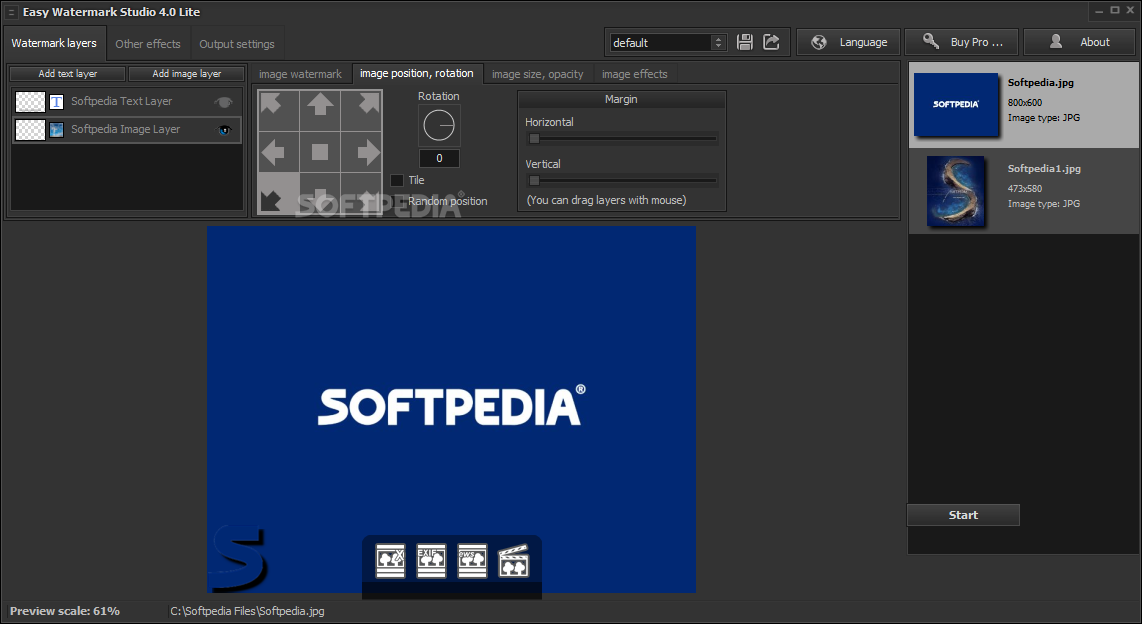Toggle visibility of Softpedia Image Layer
This screenshot has width=1142, height=624.
tap(224, 130)
